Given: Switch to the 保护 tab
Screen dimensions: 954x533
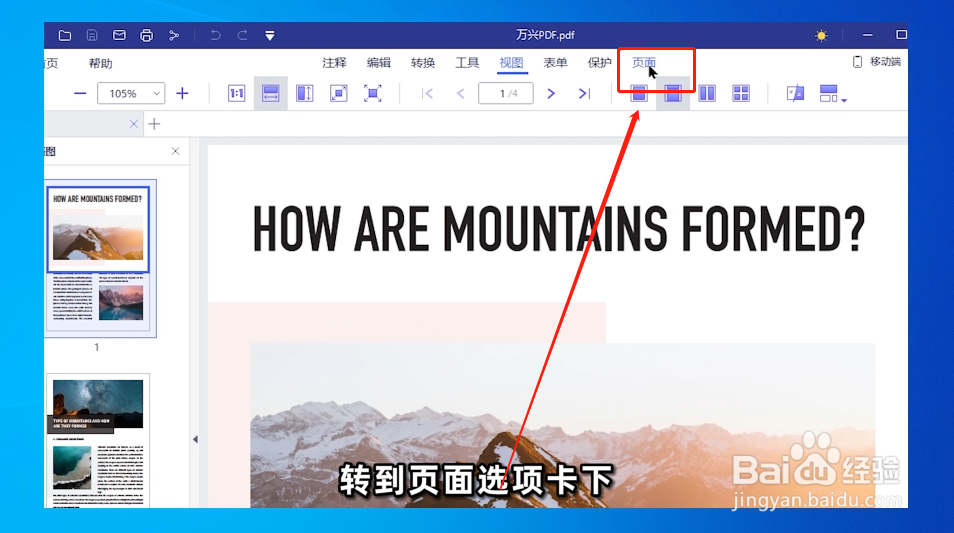Looking at the screenshot, I should (599, 63).
